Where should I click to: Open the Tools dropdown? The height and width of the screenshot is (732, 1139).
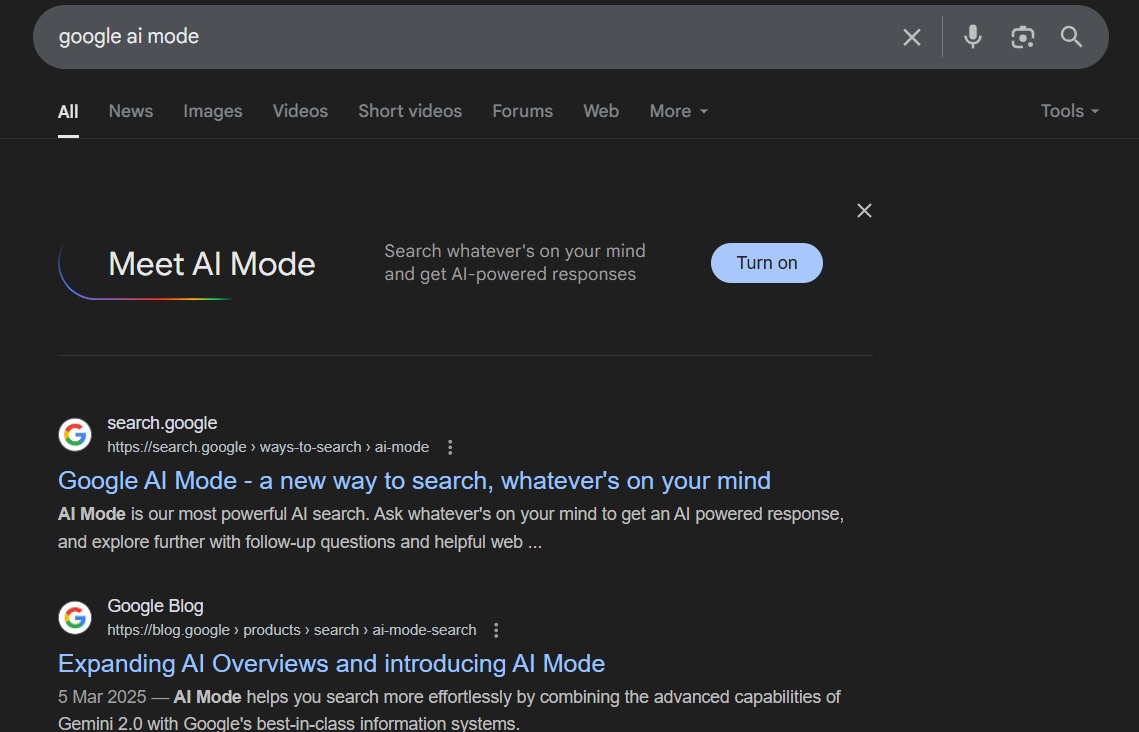(1069, 111)
